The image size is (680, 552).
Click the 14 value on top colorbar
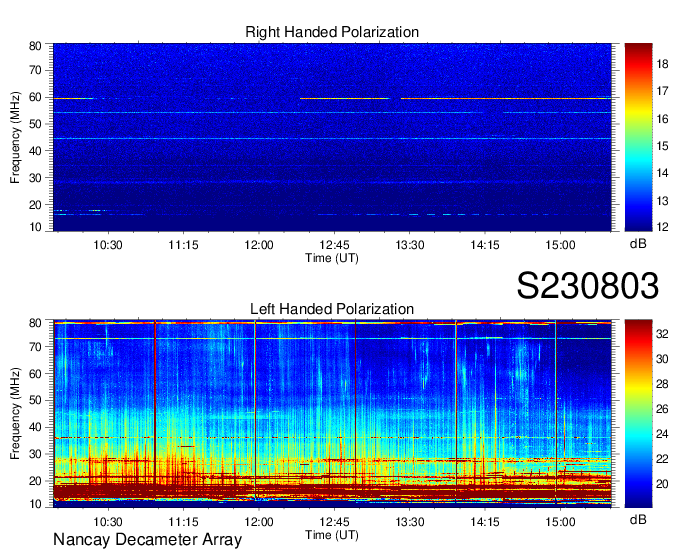pos(662,173)
